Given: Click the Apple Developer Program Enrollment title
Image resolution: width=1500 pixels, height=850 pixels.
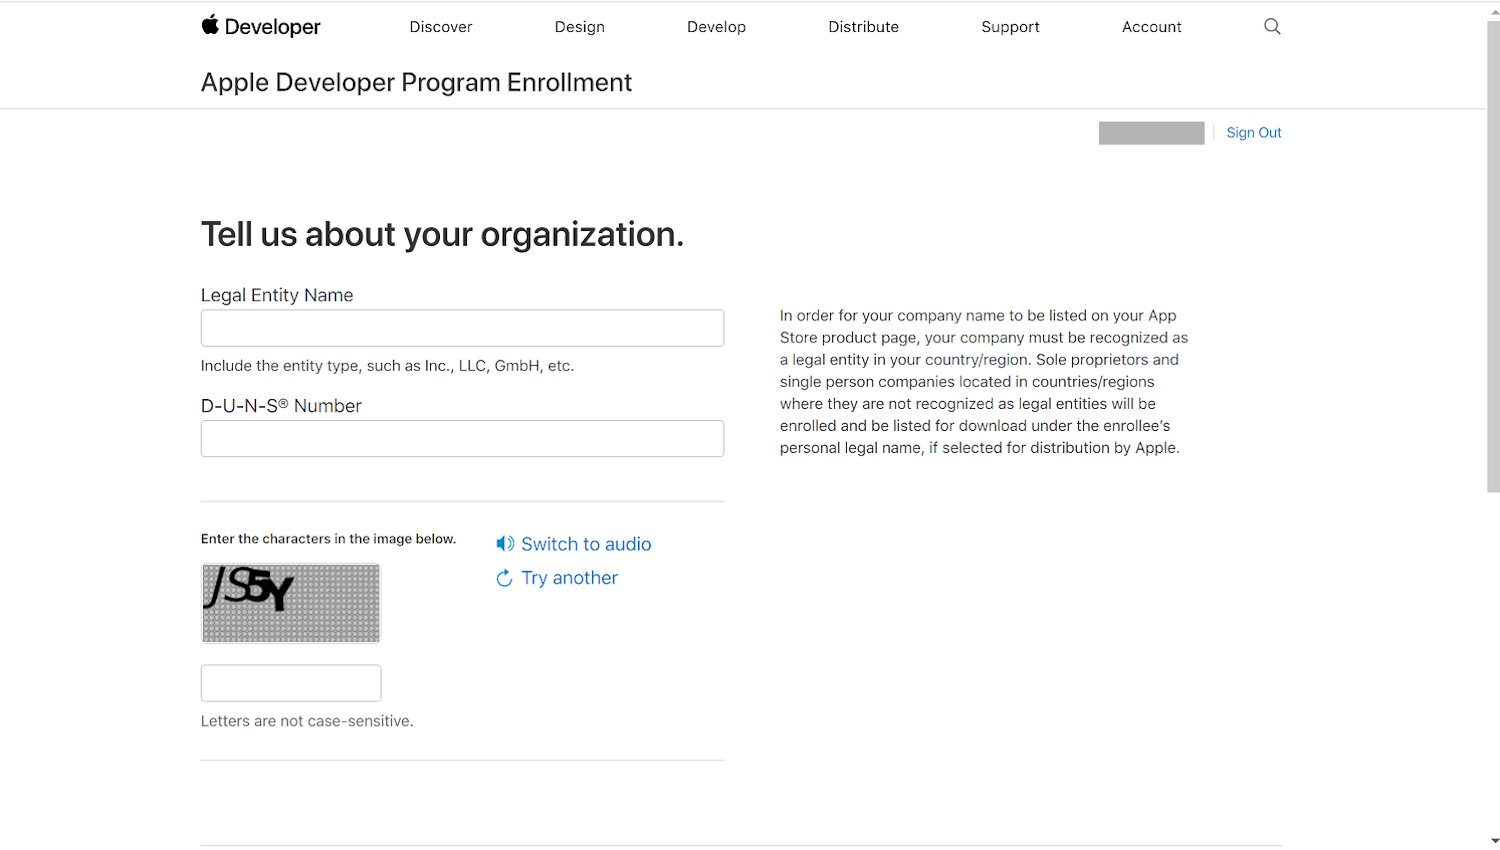Looking at the screenshot, I should pyautogui.click(x=416, y=82).
